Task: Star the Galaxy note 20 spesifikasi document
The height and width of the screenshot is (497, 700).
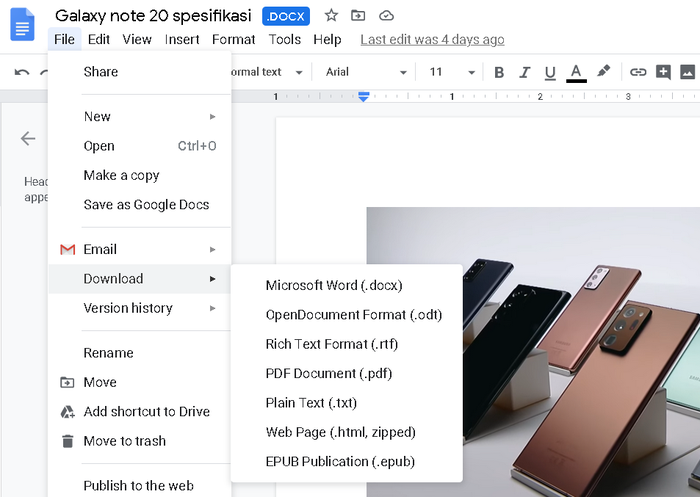Action: (x=331, y=16)
